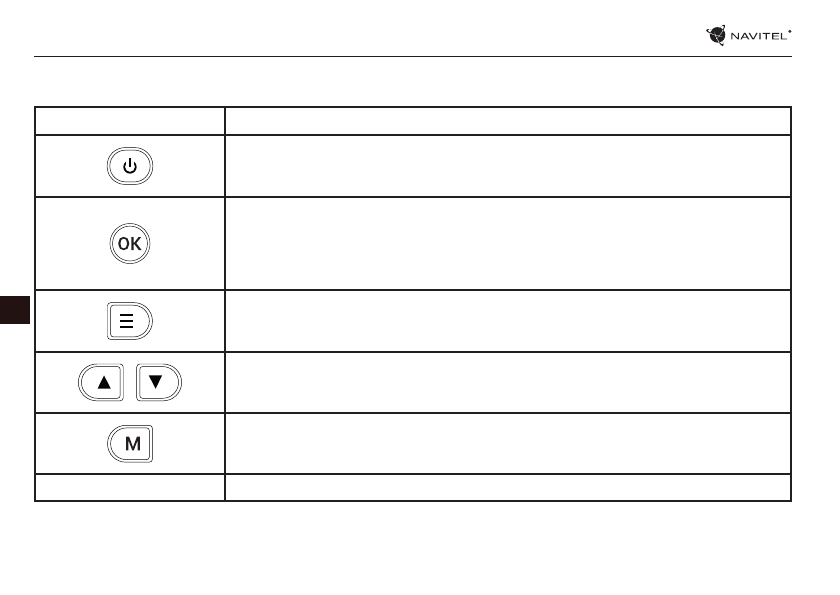This screenshot has width=840, height=595.
Task: Click the up arrow button icon
Action: coord(103,383)
